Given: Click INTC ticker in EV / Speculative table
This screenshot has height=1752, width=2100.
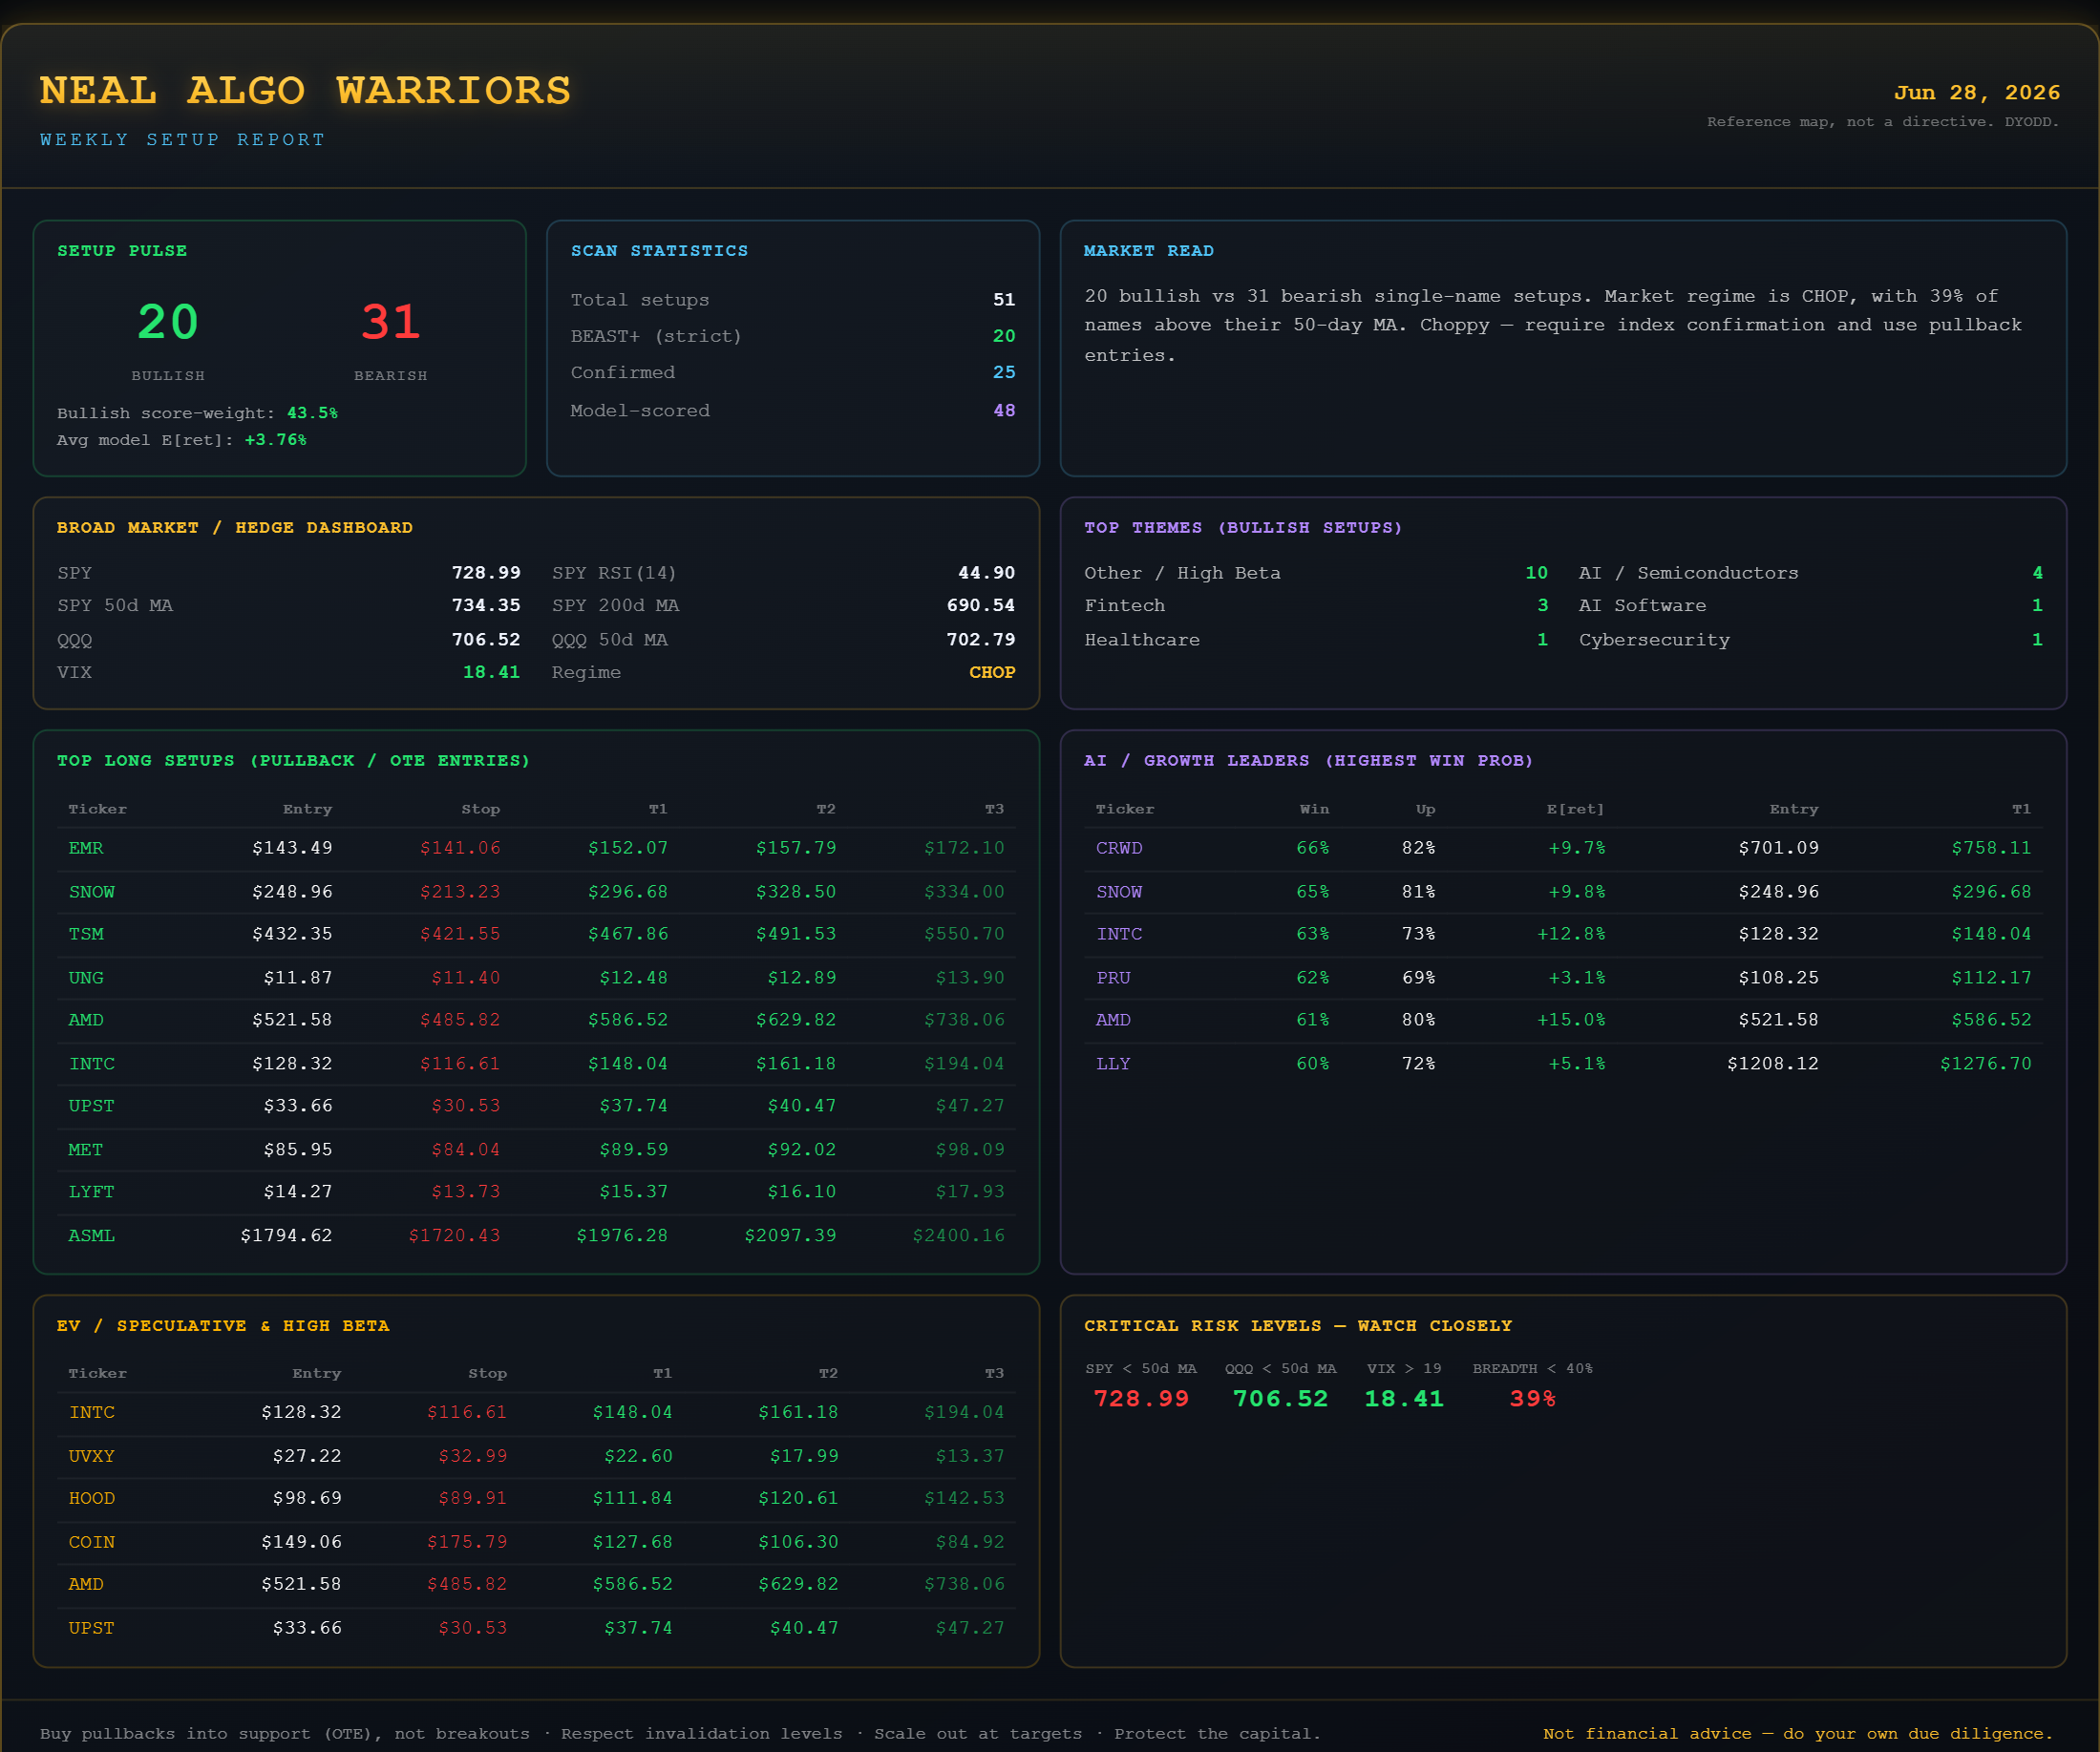Looking at the screenshot, I should click(91, 1412).
